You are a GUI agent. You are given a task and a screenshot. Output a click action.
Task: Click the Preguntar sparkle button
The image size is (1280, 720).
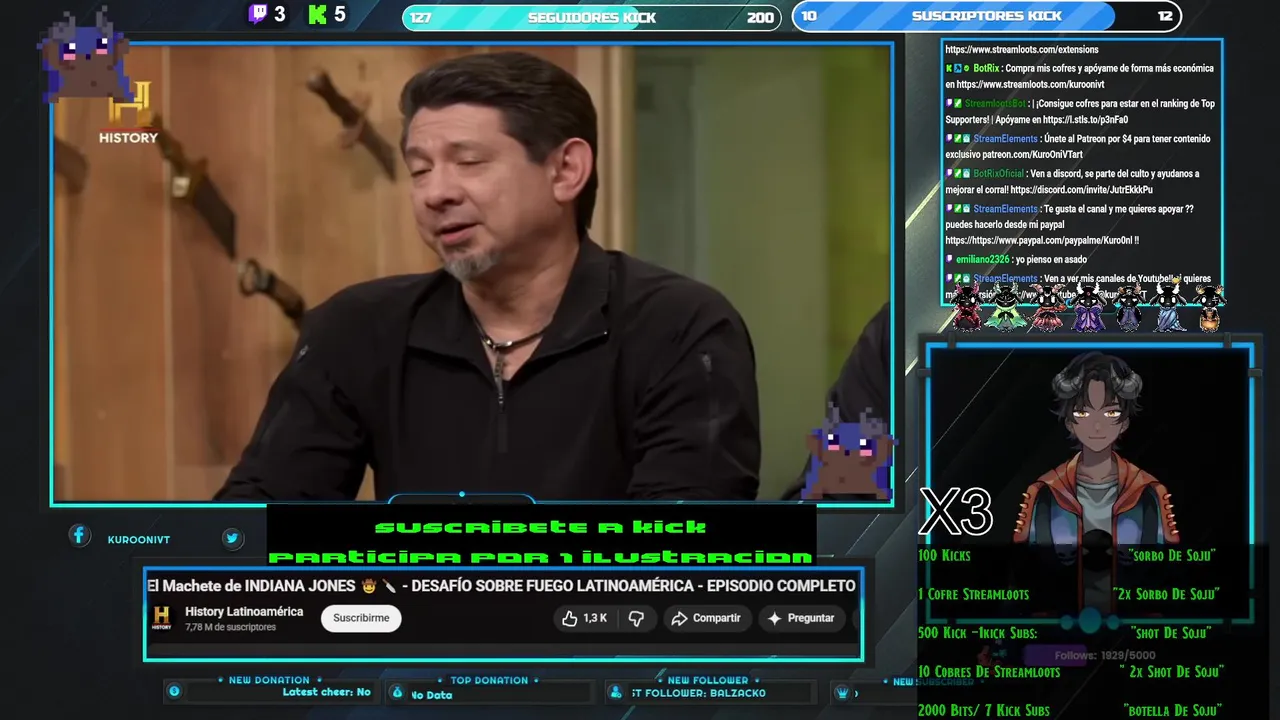tap(801, 619)
